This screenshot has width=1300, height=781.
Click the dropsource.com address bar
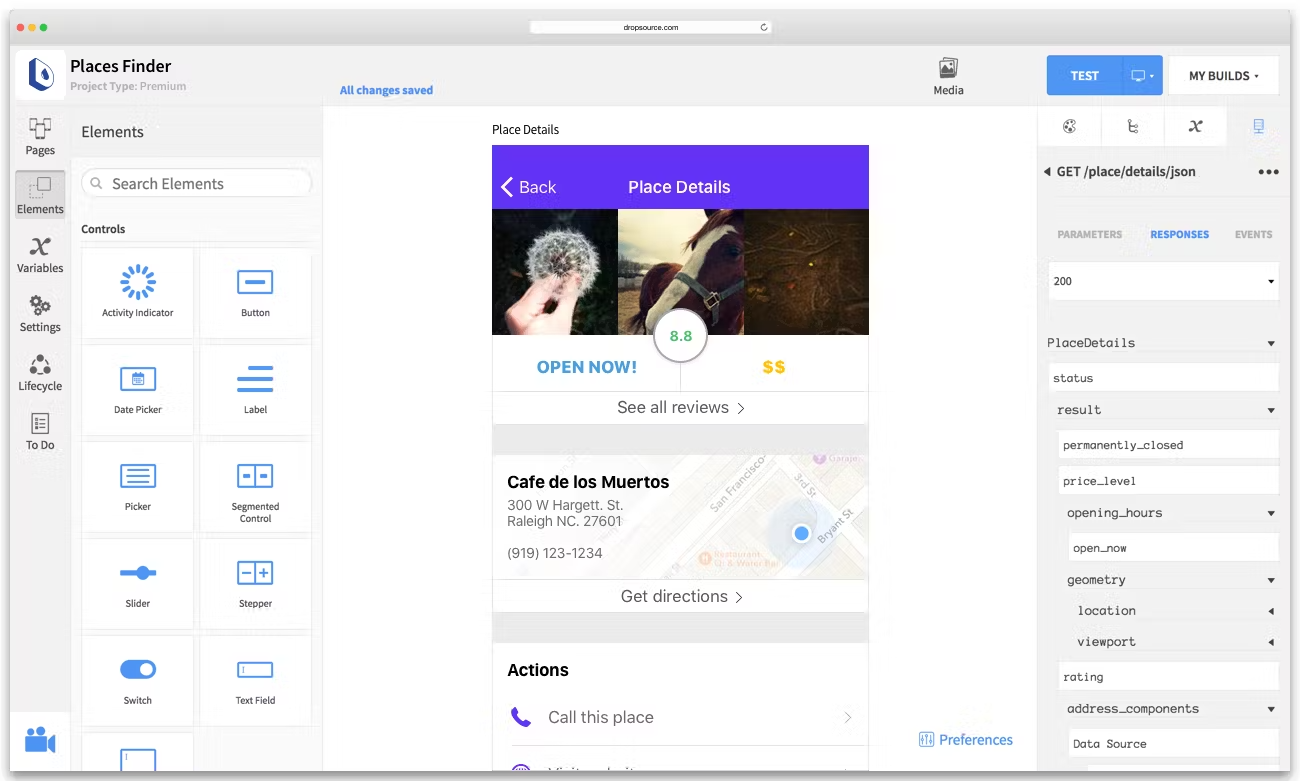coord(650,27)
